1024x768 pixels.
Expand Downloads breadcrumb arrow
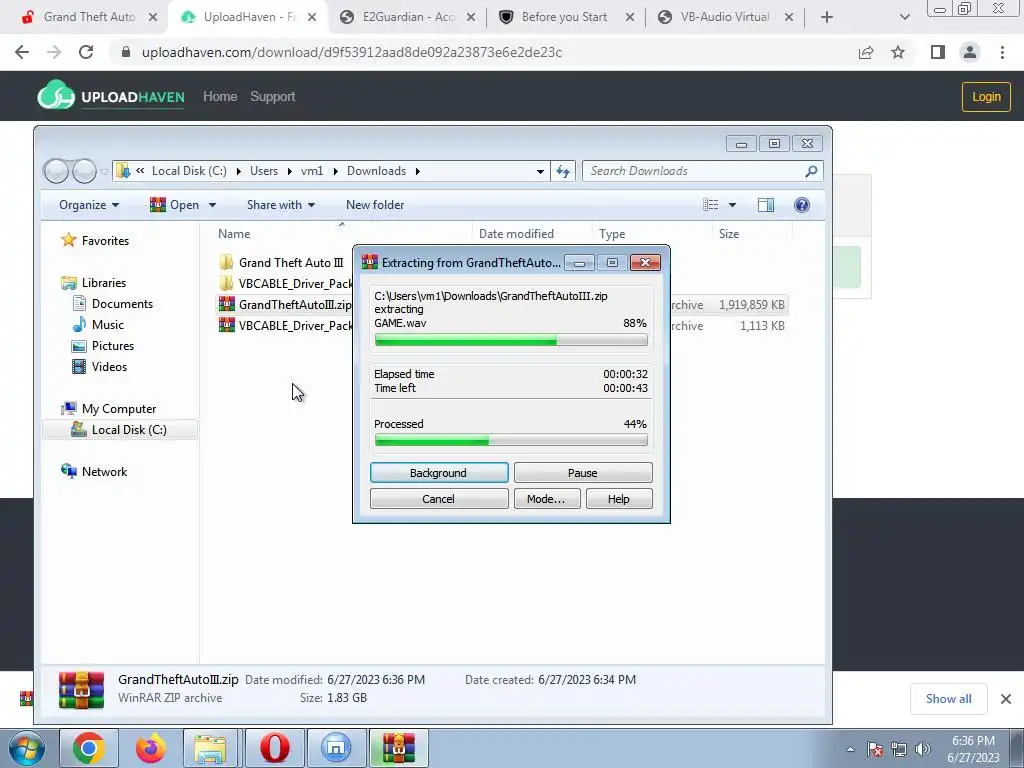tap(417, 171)
